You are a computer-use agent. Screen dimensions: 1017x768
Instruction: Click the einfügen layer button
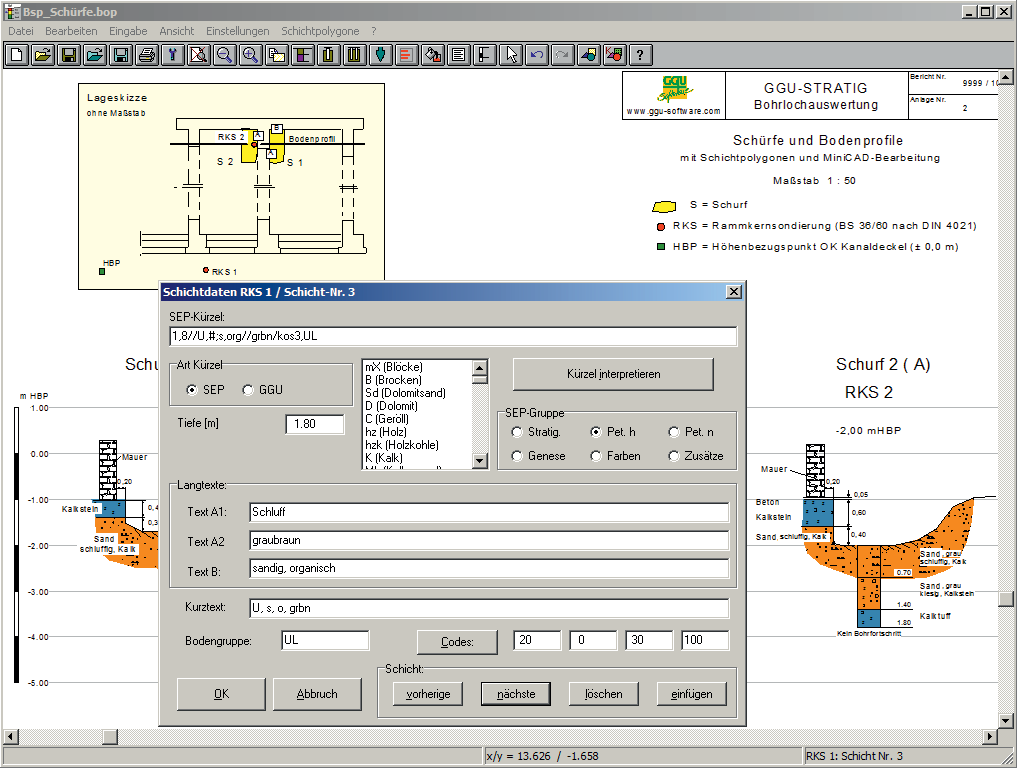(691, 694)
